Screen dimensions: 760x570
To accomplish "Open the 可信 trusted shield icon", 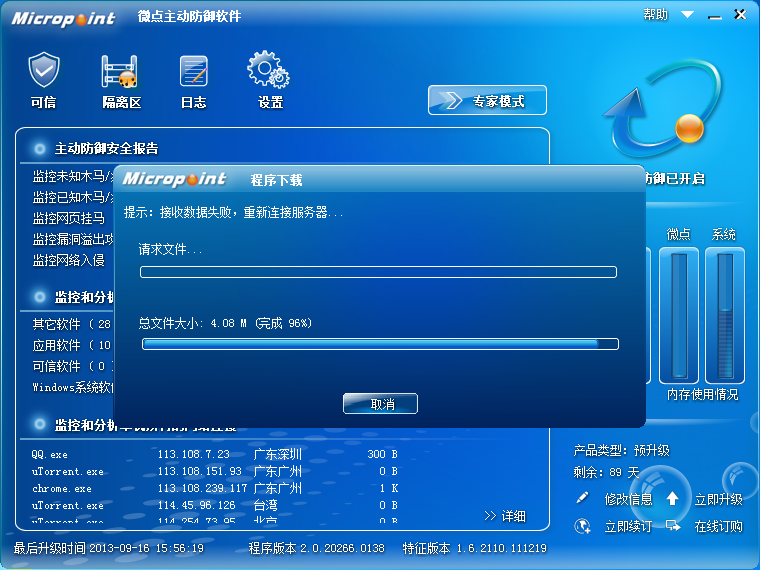I will point(44,80).
